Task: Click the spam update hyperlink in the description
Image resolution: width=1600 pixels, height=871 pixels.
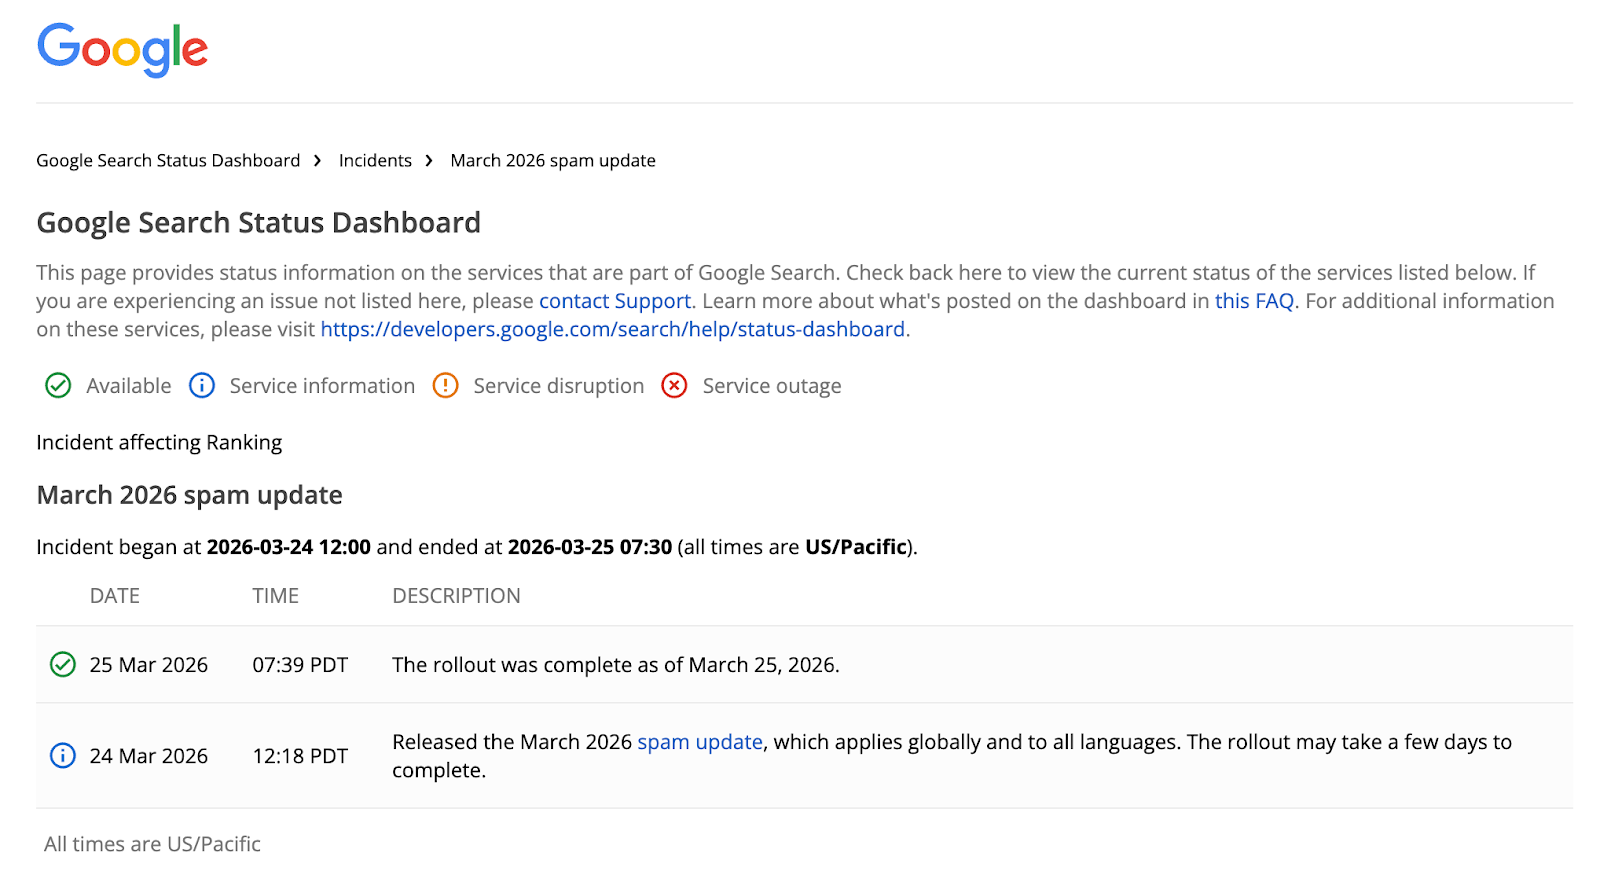Action: pyautogui.click(x=700, y=742)
